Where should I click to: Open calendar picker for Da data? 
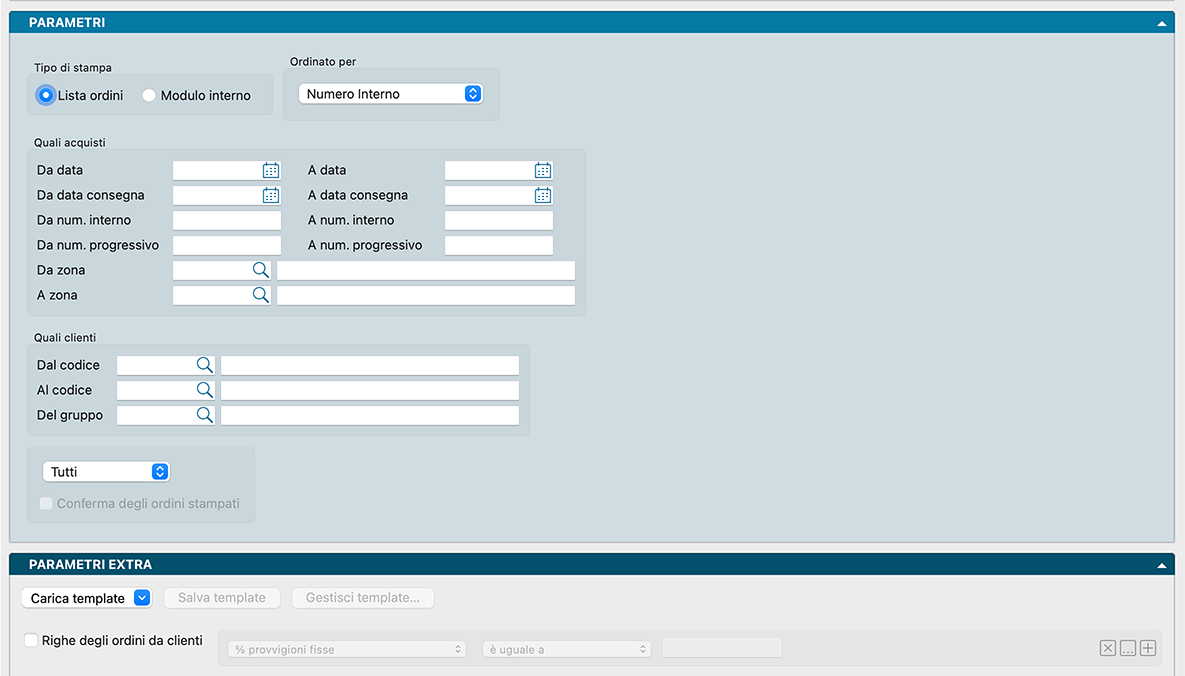pyautogui.click(x=271, y=171)
